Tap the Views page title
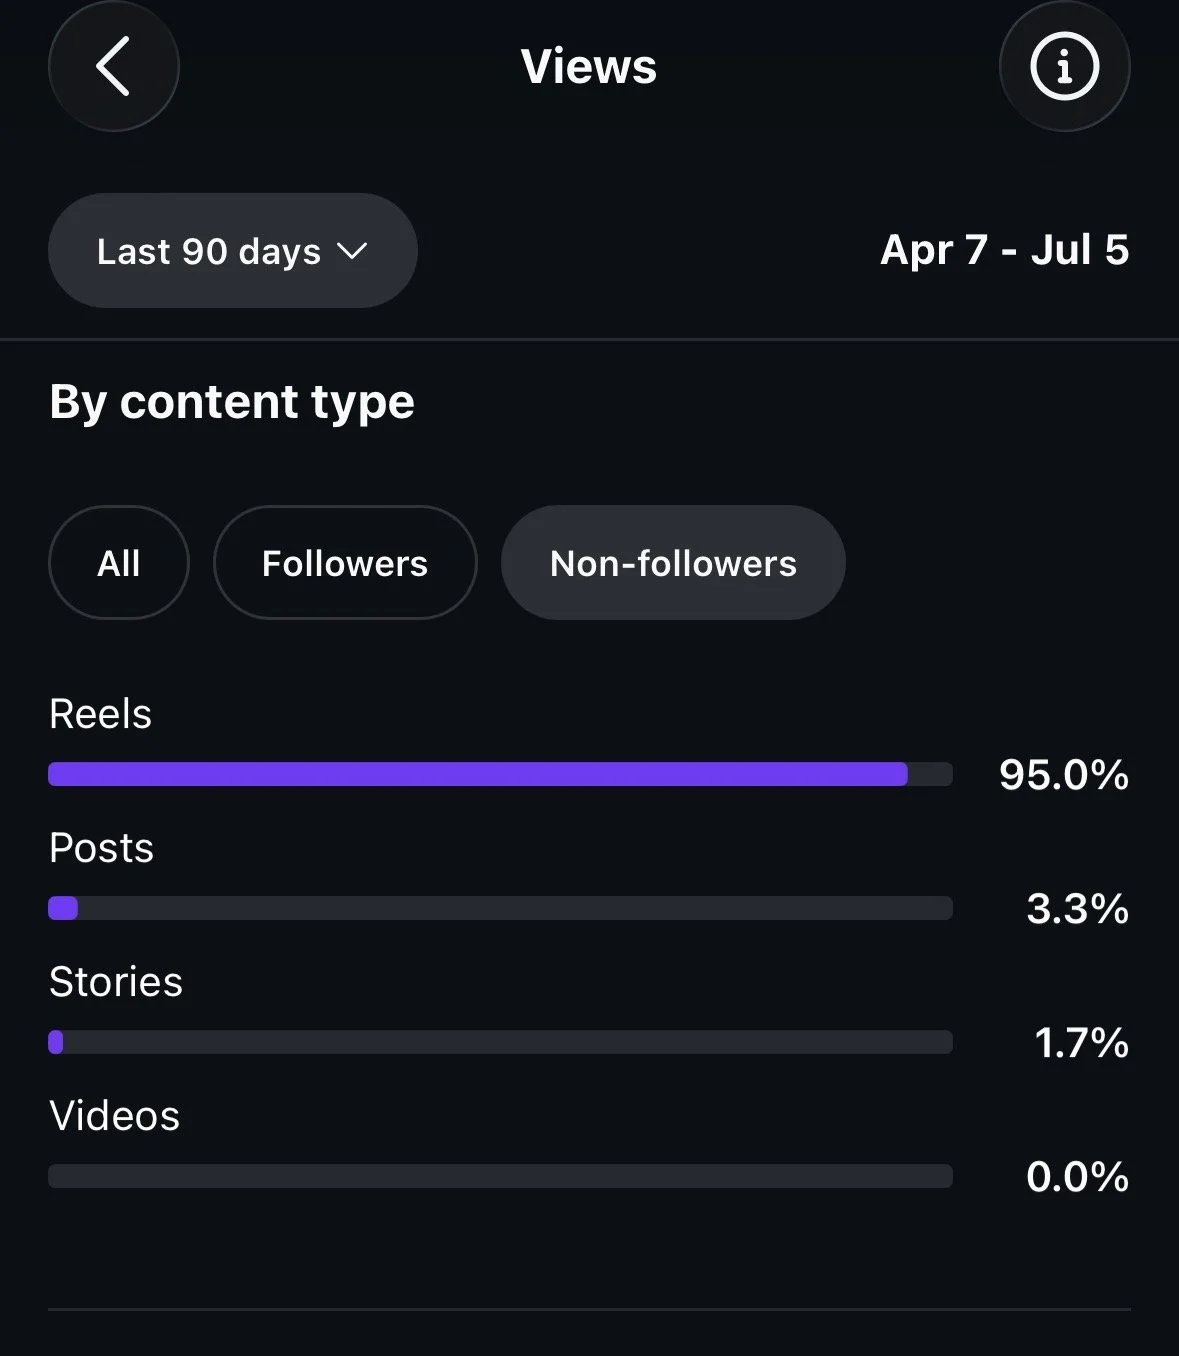The image size is (1179, 1356). tap(589, 67)
